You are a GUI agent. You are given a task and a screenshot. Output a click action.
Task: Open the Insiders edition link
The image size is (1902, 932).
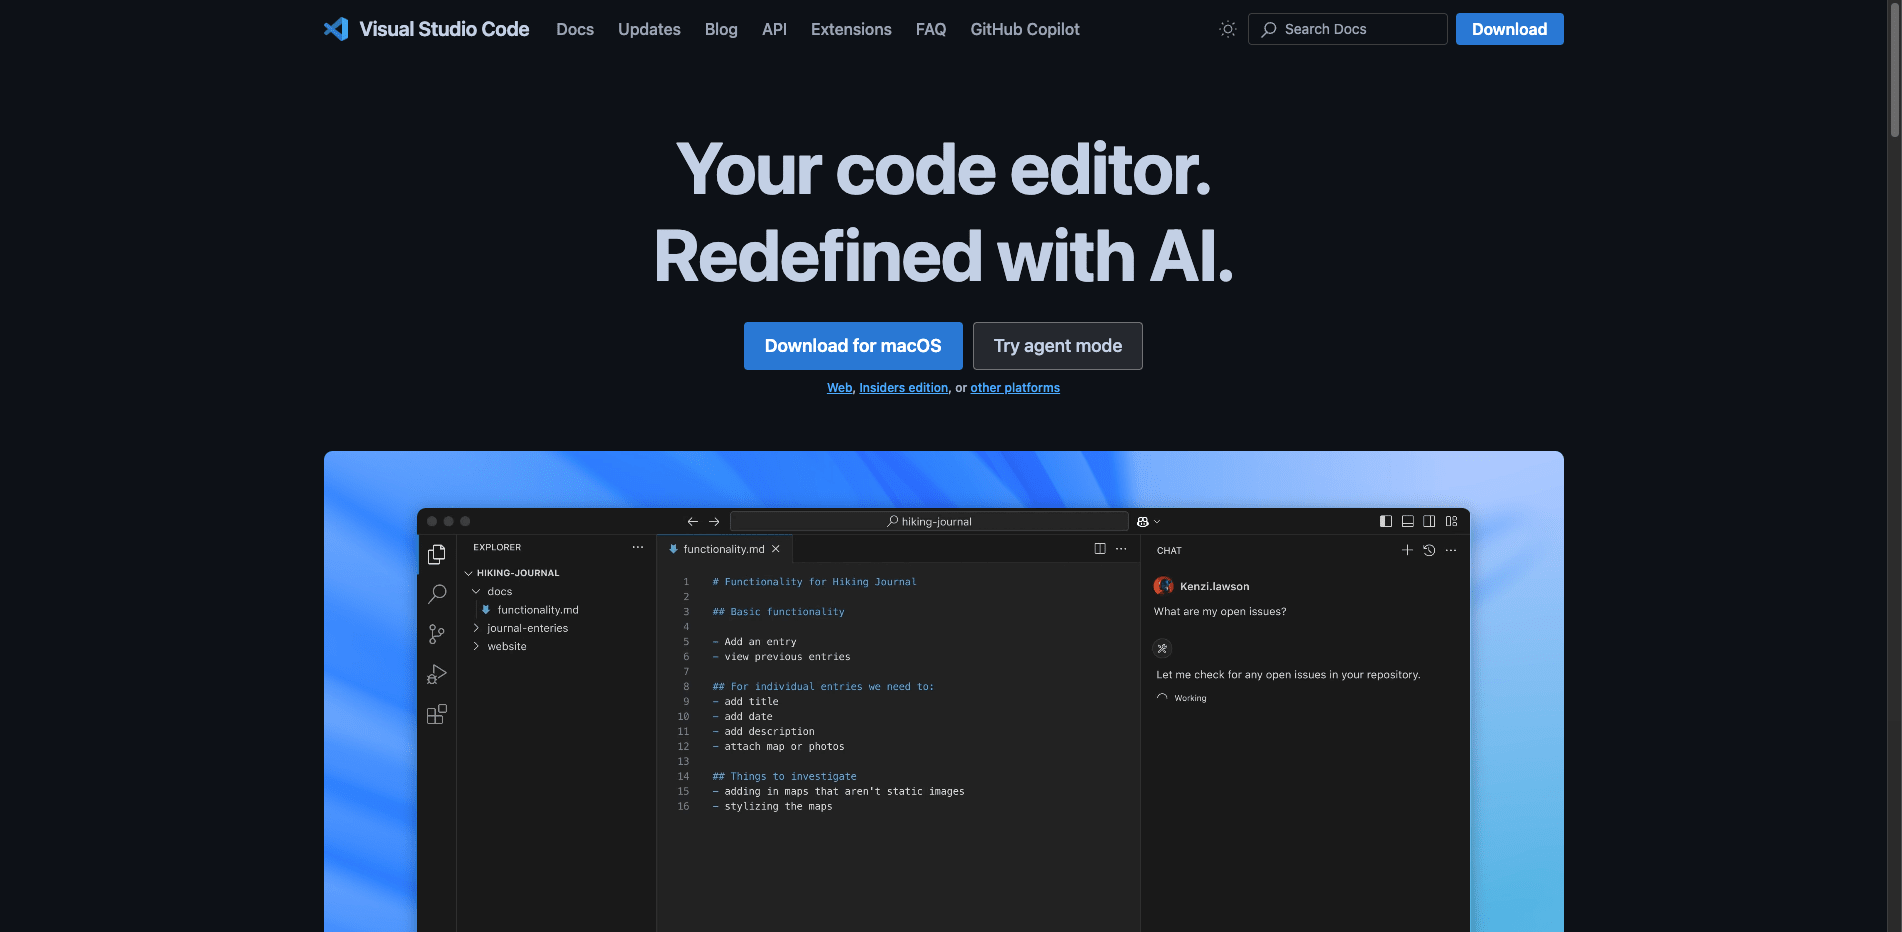point(902,388)
